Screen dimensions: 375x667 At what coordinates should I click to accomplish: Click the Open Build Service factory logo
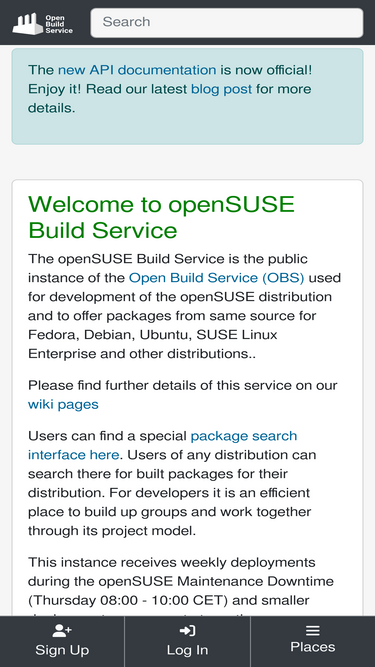[27, 24]
